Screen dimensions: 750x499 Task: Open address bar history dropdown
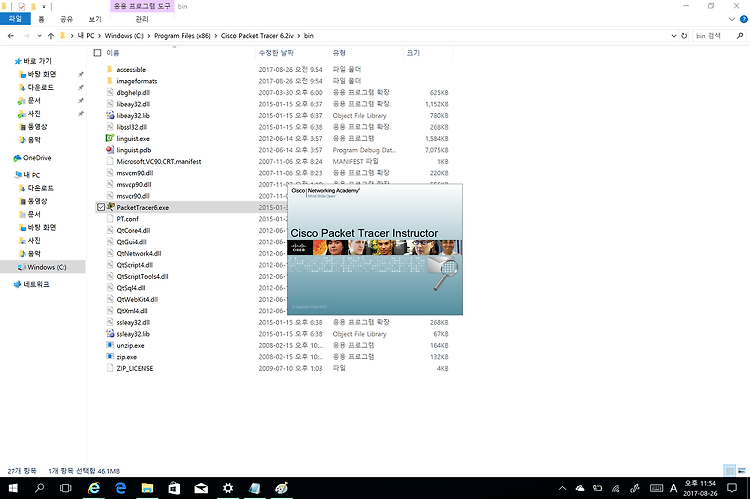click(x=674, y=36)
